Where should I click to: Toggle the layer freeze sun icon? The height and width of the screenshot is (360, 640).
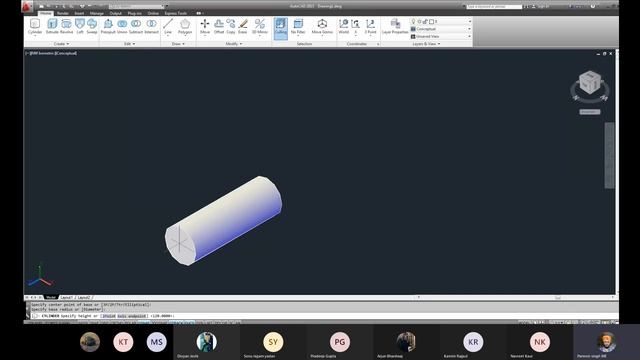[419, 21]
